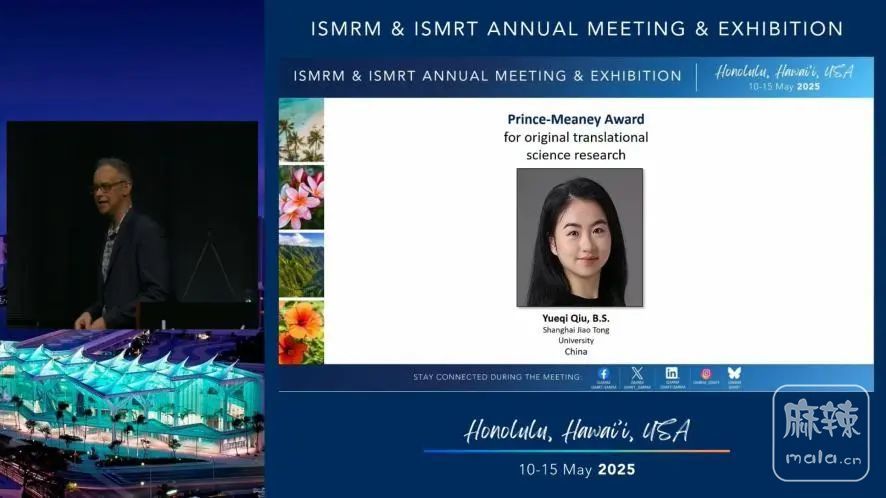The image size is (886, 498).
Task: Open the Instagram icon in the footer
Action: click(x=706, y=374)
